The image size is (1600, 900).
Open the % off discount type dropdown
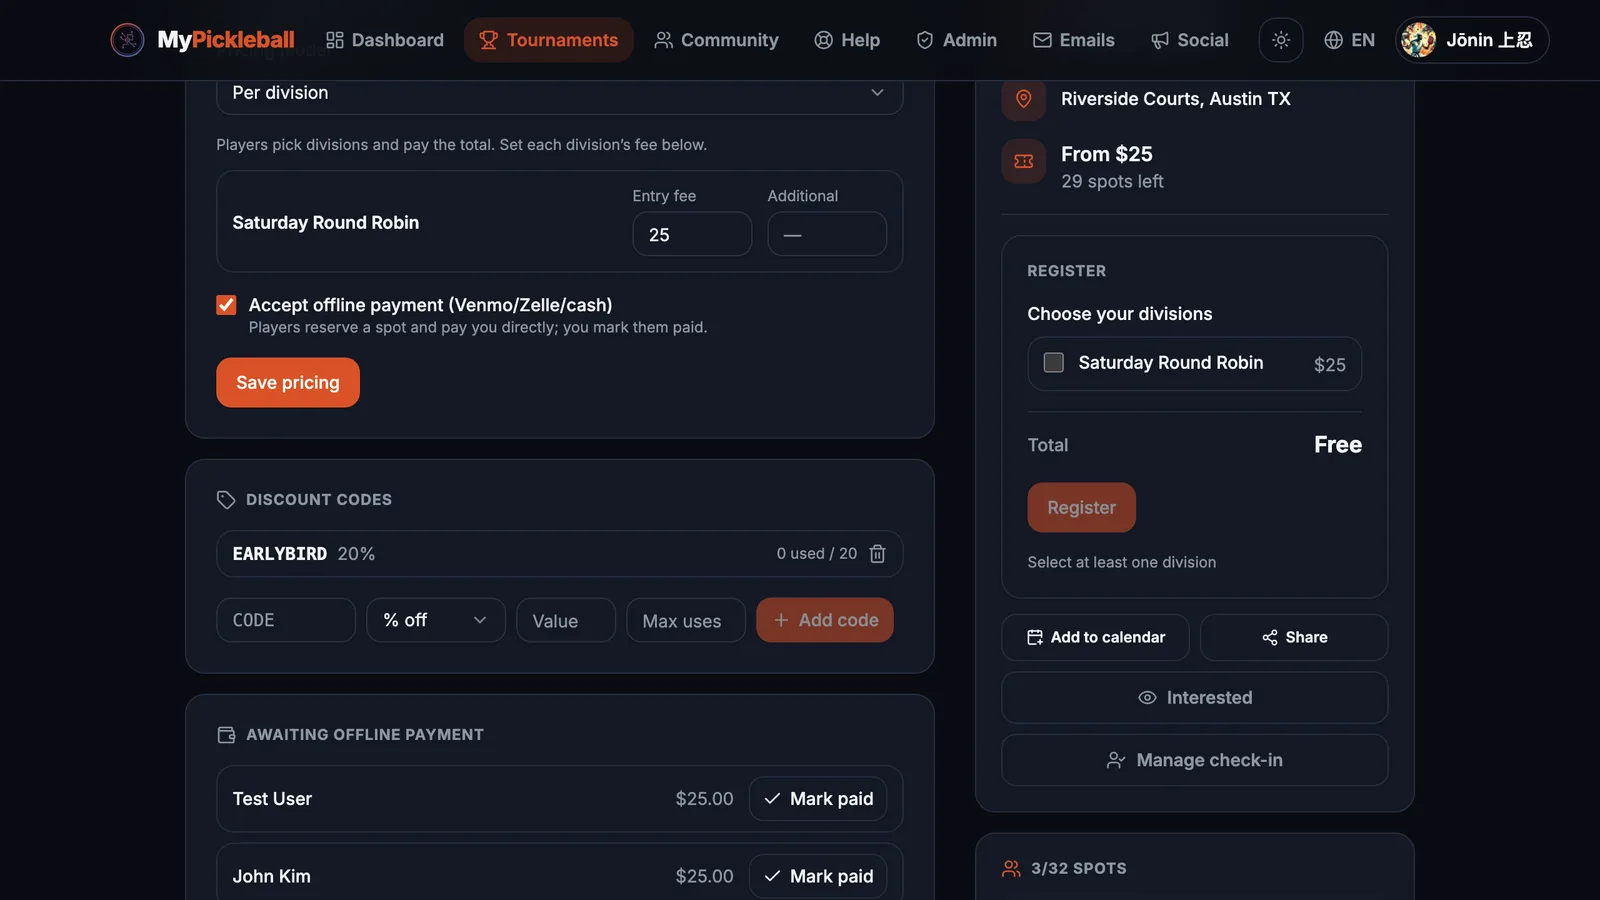tap(436, 620)
